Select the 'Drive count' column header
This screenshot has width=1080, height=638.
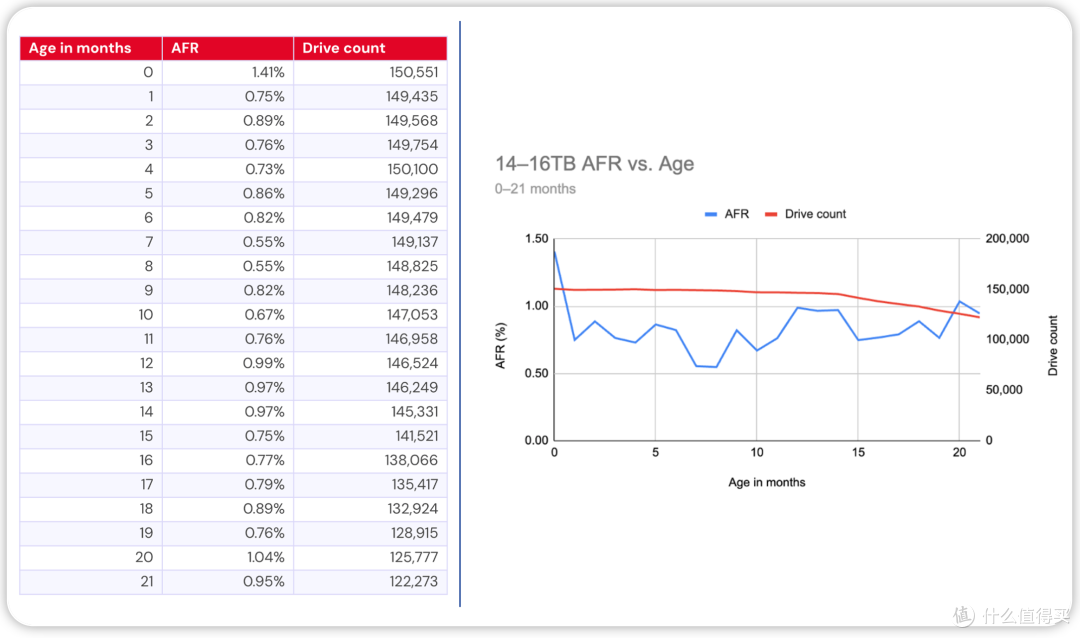pyautogui.click(x=370, y=48)
